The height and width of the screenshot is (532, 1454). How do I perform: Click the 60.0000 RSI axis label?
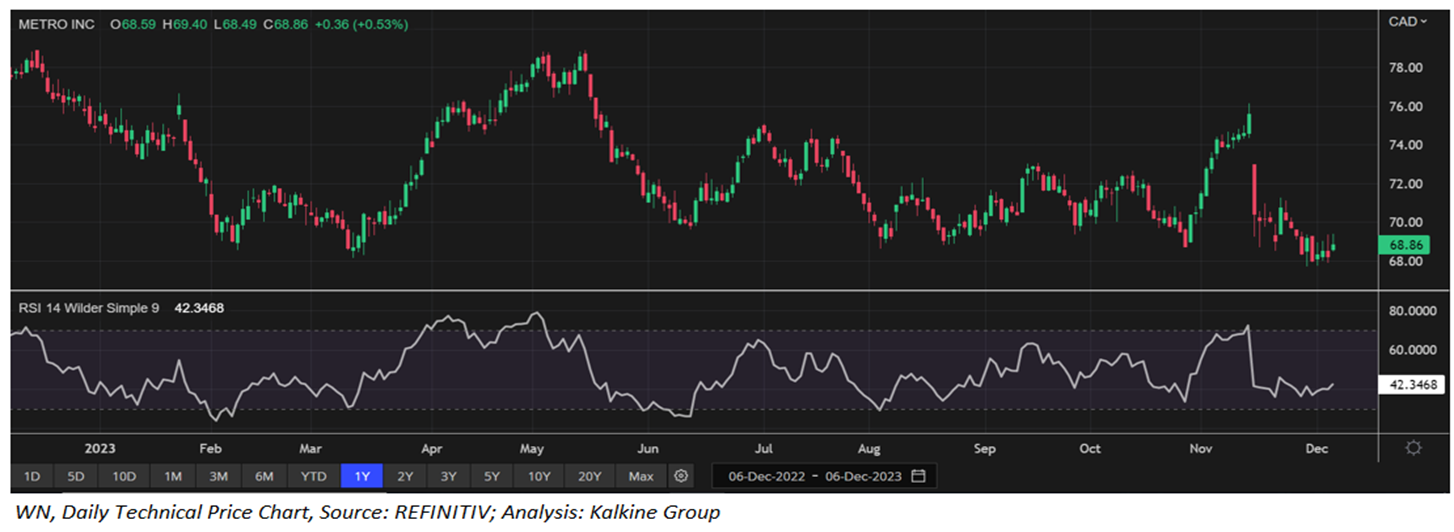(x=1413, y=350)
